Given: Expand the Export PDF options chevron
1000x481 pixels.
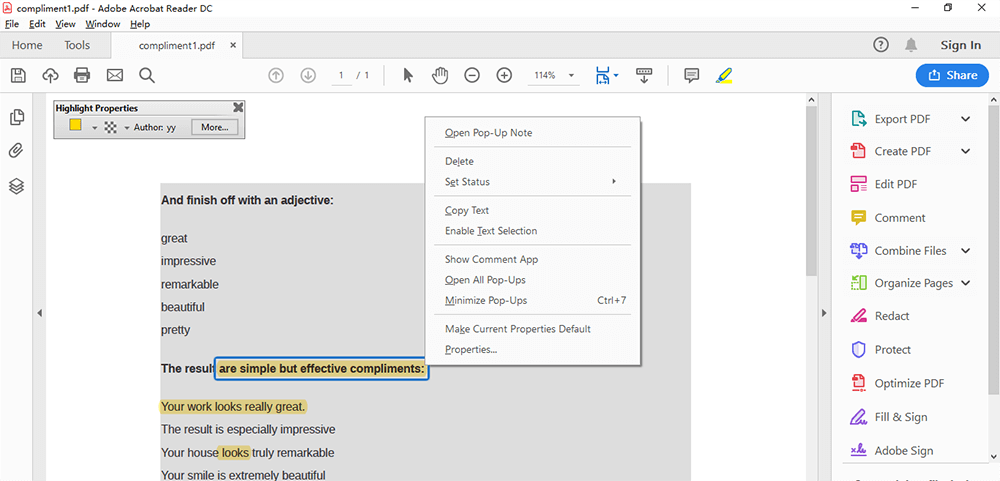Looking at the screenshot, I should [x=965, y=119].
